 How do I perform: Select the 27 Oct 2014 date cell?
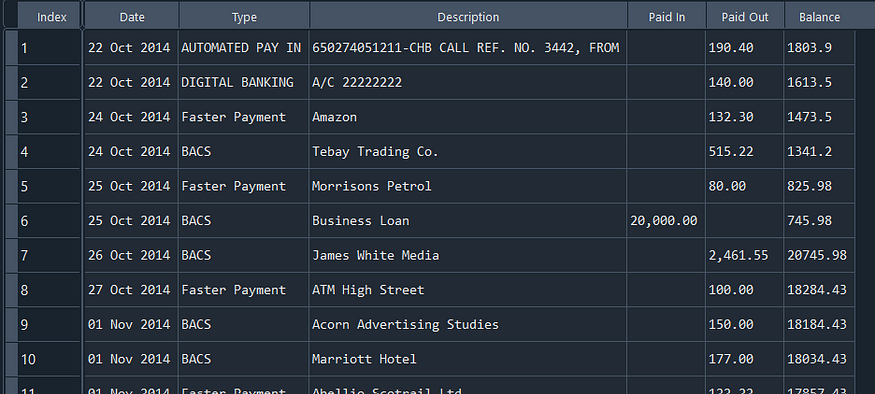point(131,290)
